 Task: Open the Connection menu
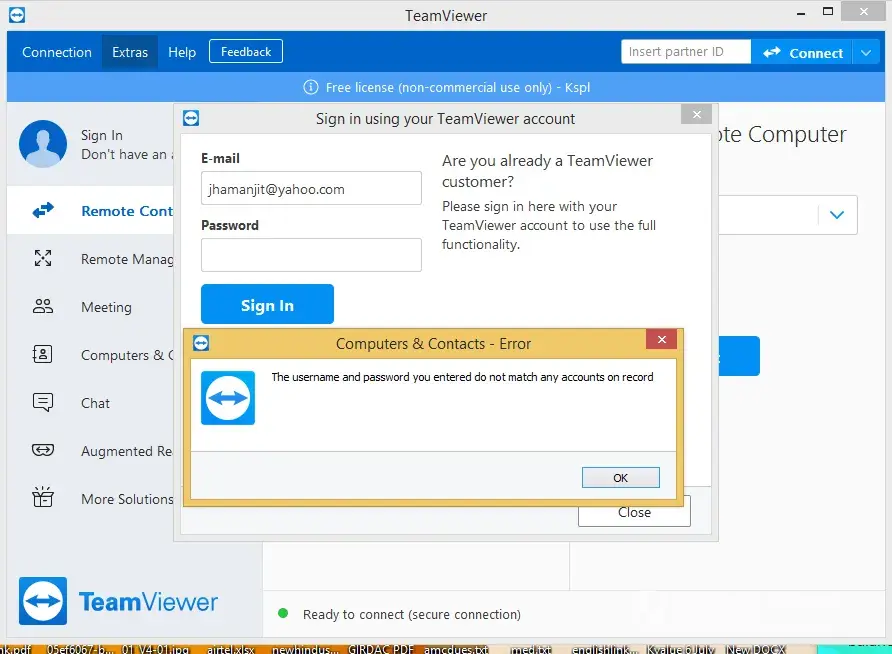coord(57,52)
